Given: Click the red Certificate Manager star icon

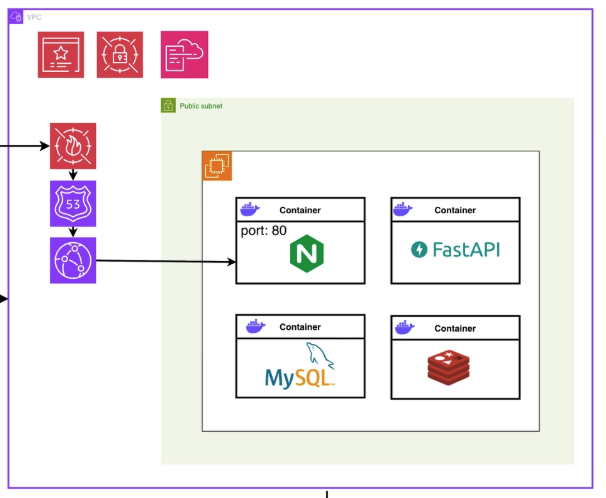Looking at the screenshot, I should (61, 55).
